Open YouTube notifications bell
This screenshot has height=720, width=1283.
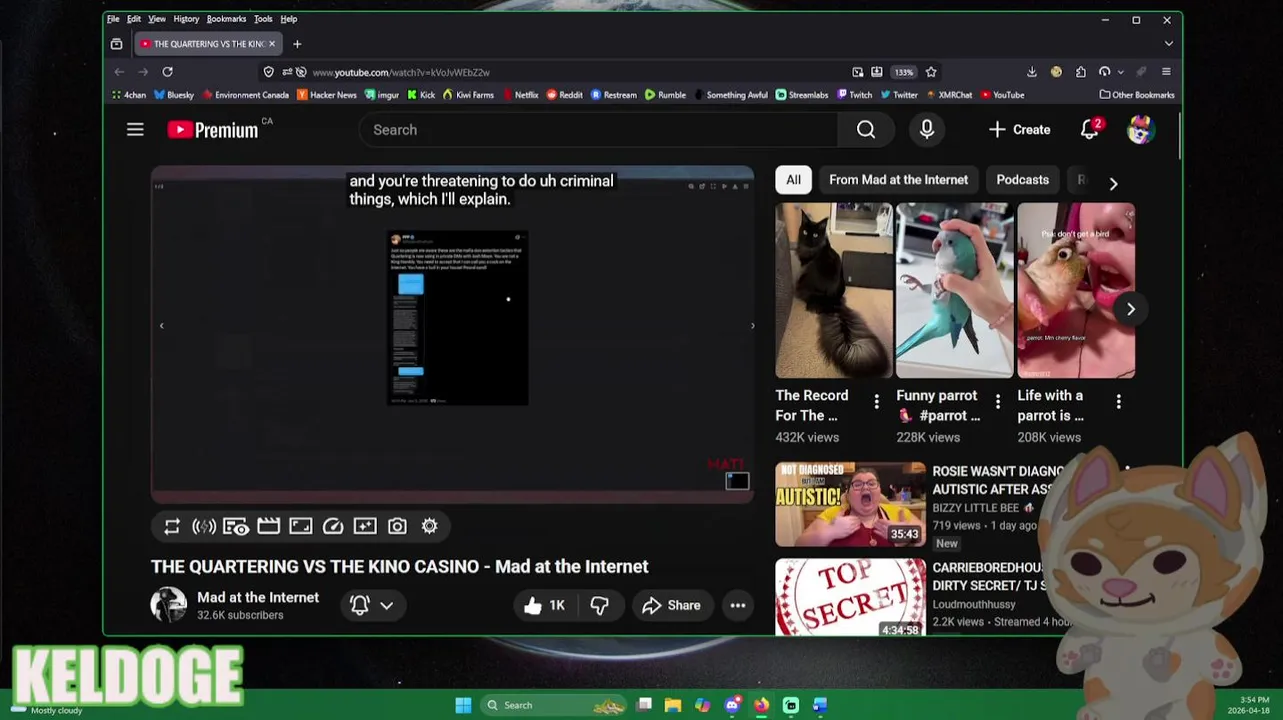tap(1090, 130)
